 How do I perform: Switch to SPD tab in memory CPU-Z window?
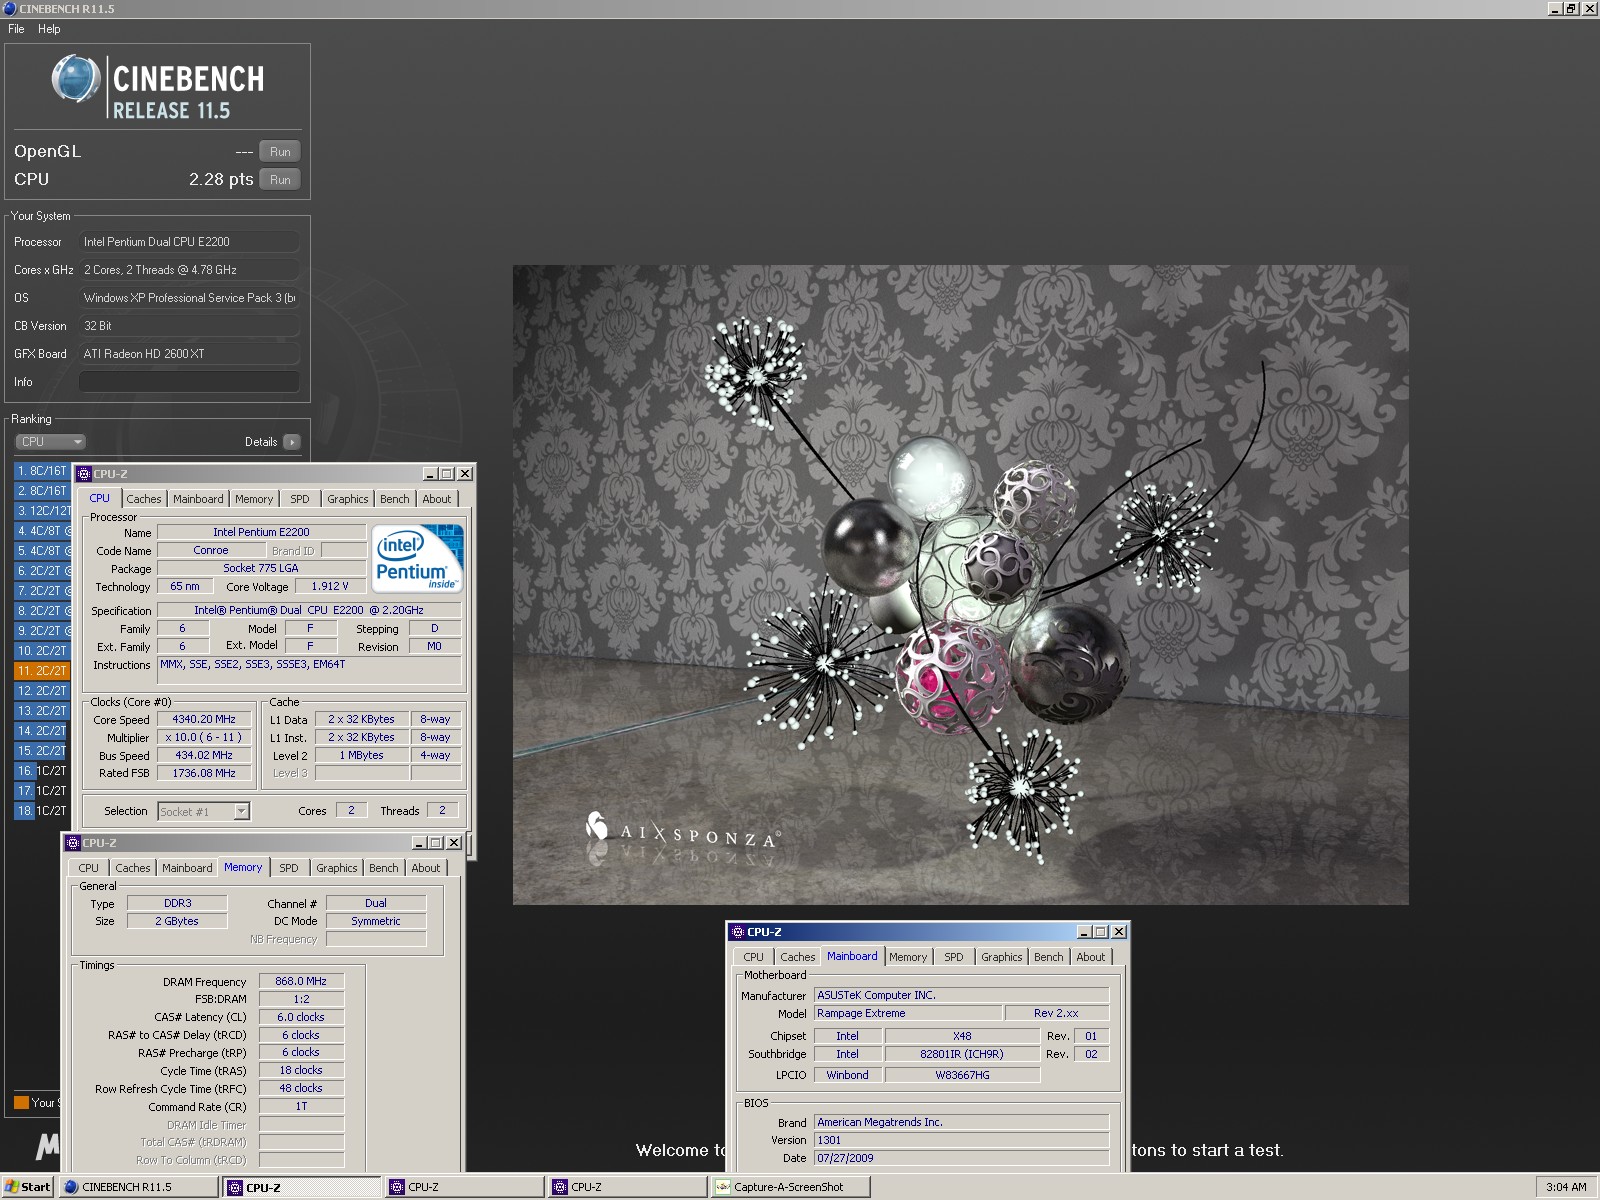click(288, 868)
